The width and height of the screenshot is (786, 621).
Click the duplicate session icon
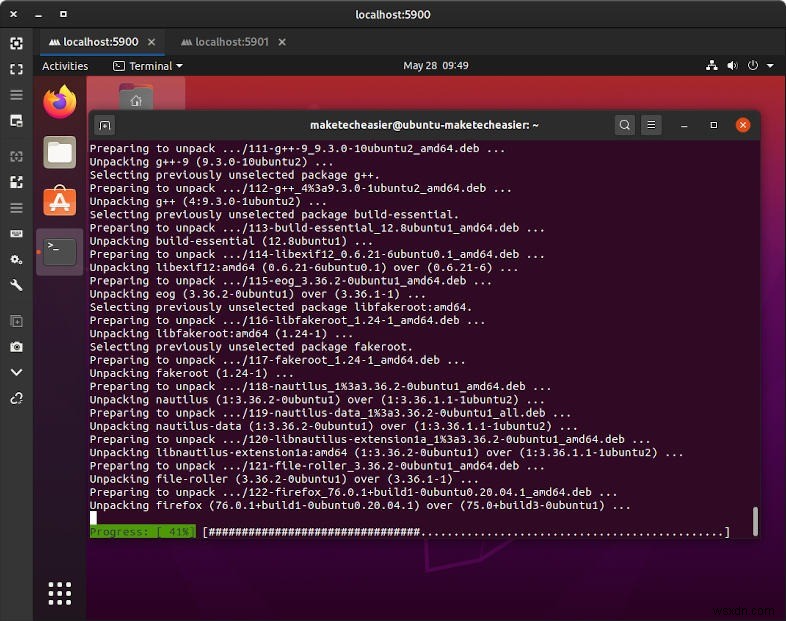click(x=16, y=321)
